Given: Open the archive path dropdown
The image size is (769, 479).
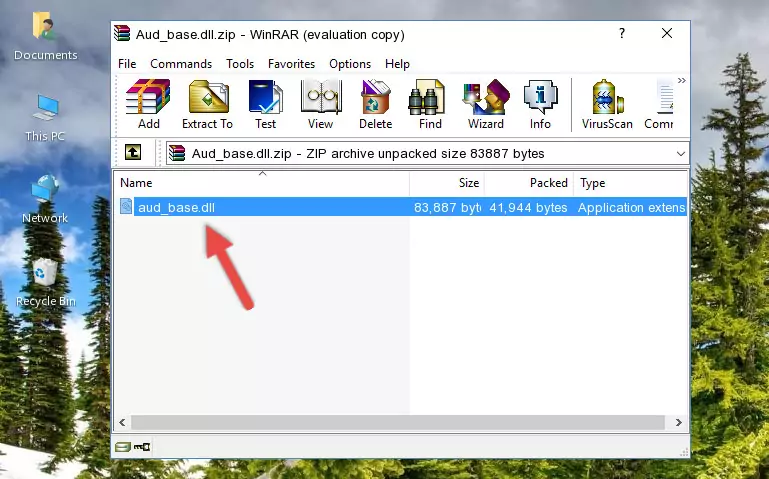Looking at the screenshot, I should (x=681, y=153).
